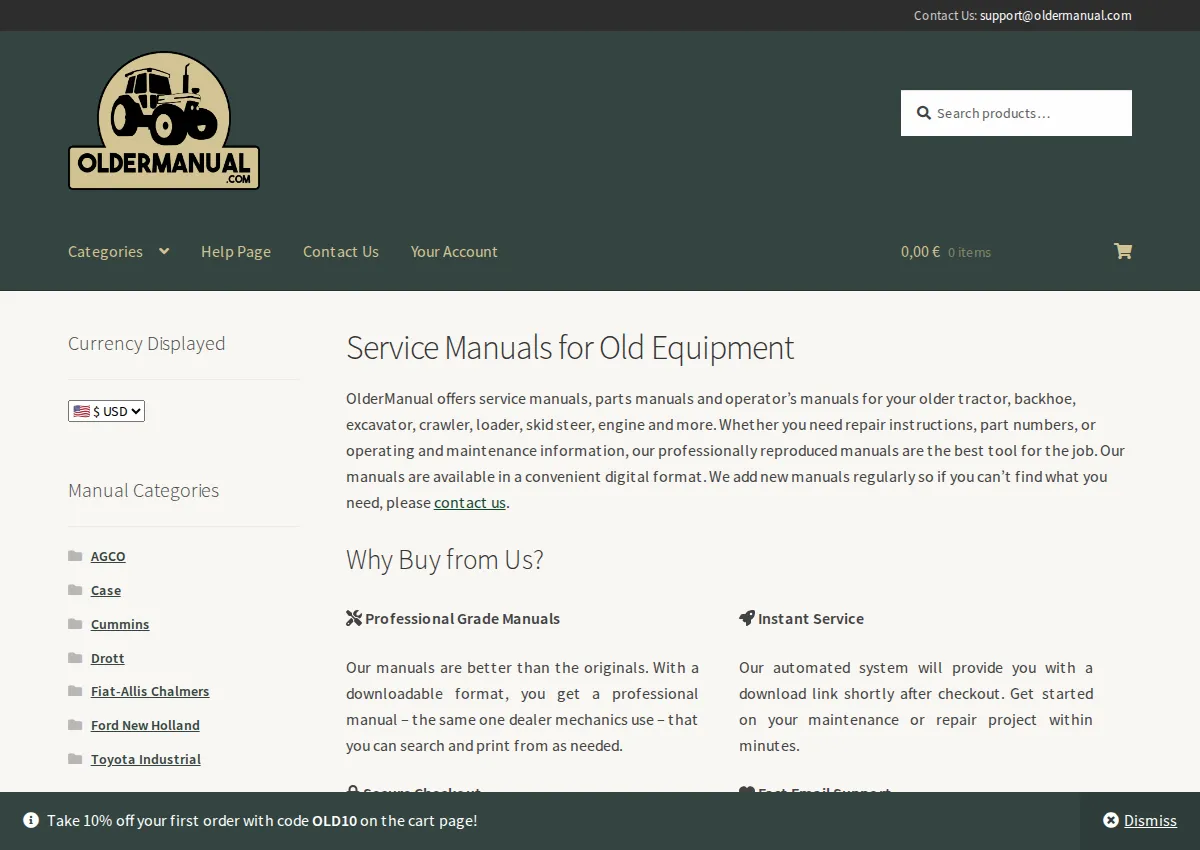Open the shopping cart icon
Image resolution: width=1200 pixels, height=850 pixels.
(x=1123, y=251)
